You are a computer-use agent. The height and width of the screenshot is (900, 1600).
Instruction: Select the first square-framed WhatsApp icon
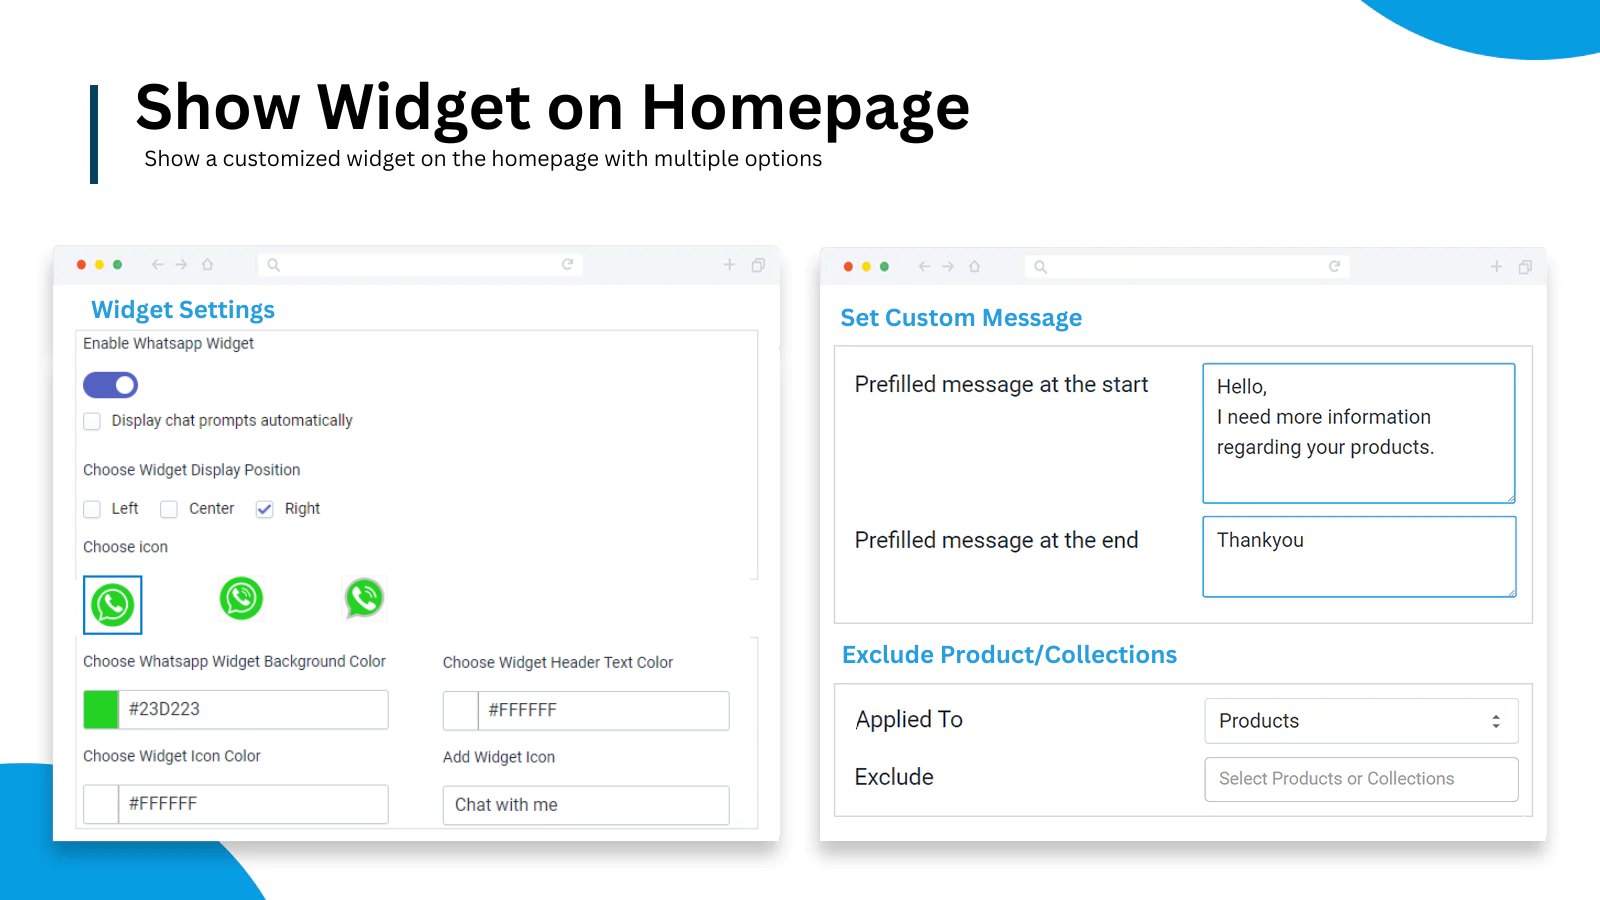[x=112, y=605]
